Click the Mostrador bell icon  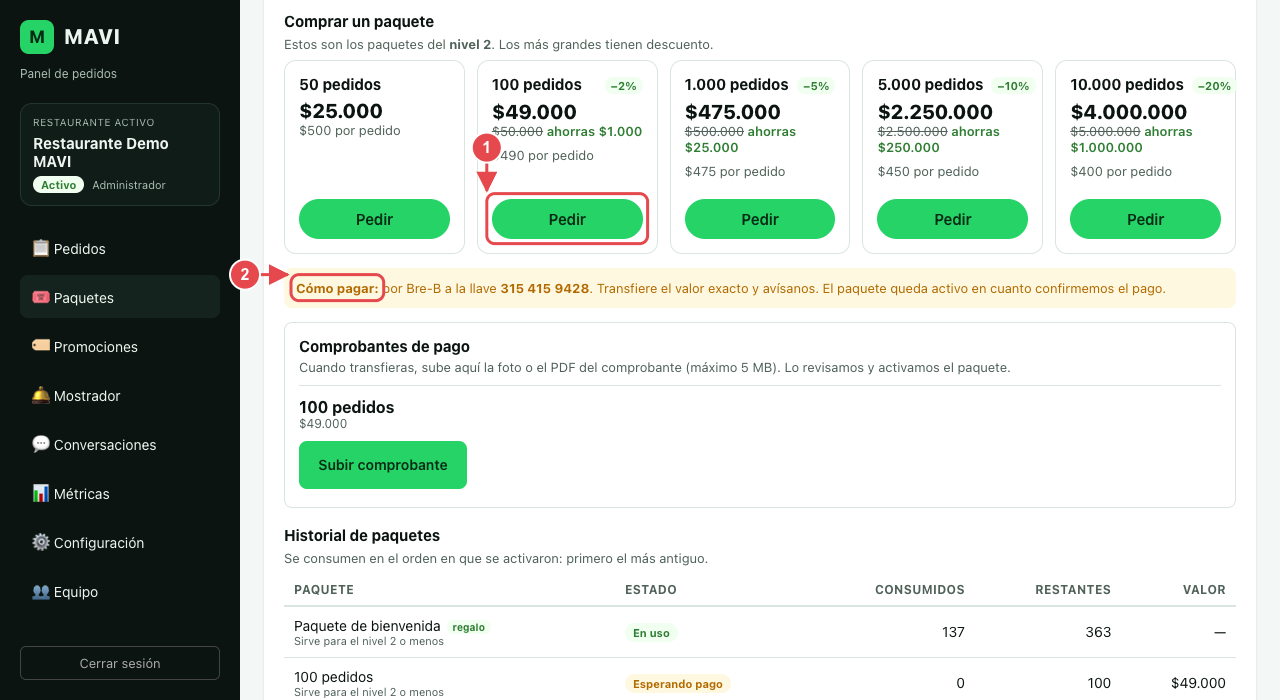point(41,395)
